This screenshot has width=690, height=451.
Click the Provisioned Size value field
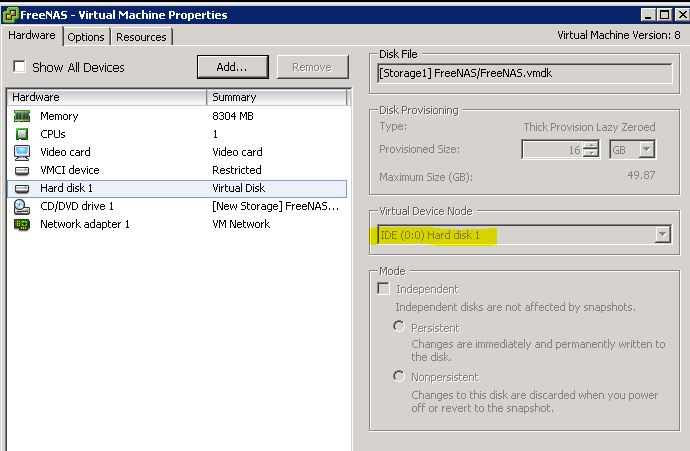click(x=553, y=150)
